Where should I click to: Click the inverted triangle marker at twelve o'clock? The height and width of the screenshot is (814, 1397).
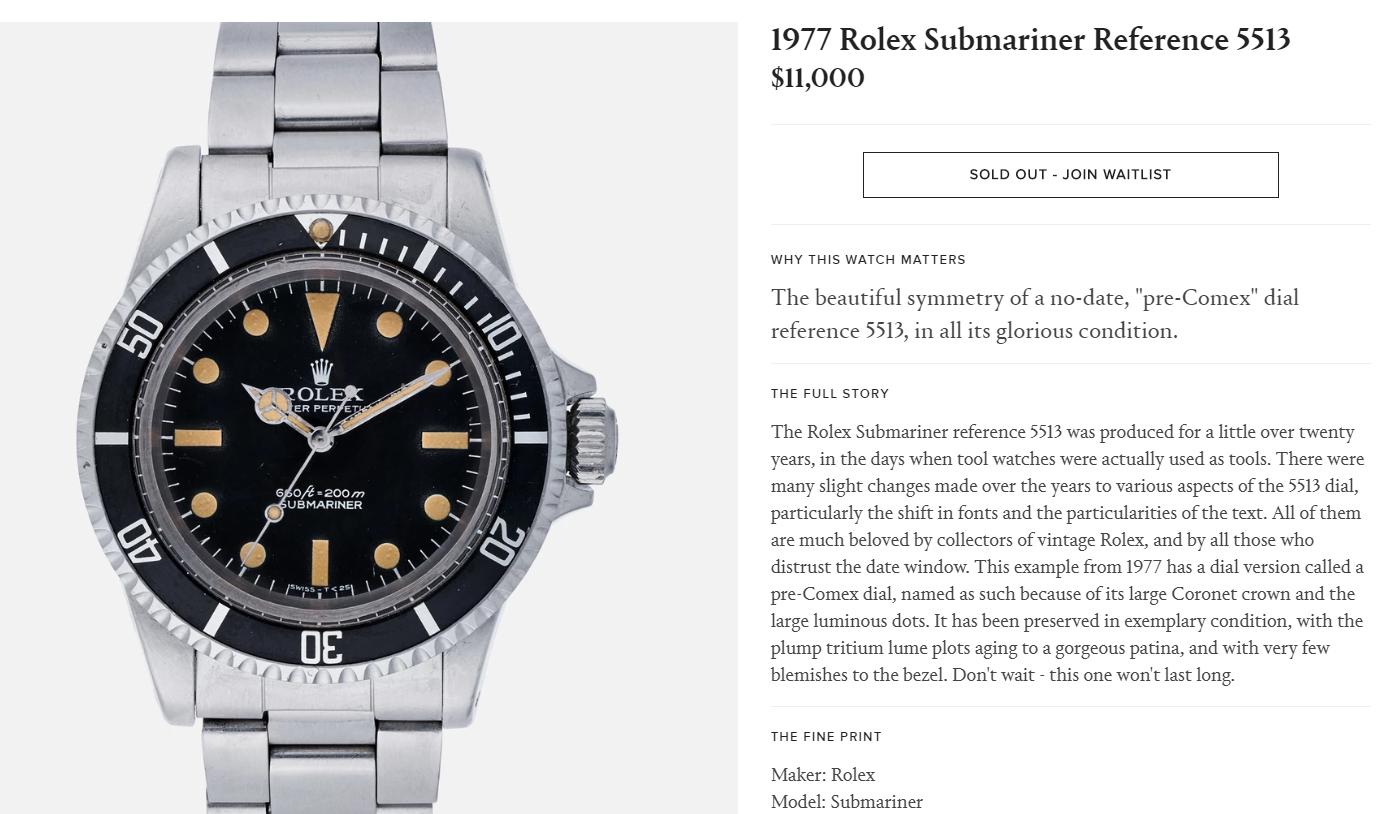pyautogui.click(x=321, y=318)
